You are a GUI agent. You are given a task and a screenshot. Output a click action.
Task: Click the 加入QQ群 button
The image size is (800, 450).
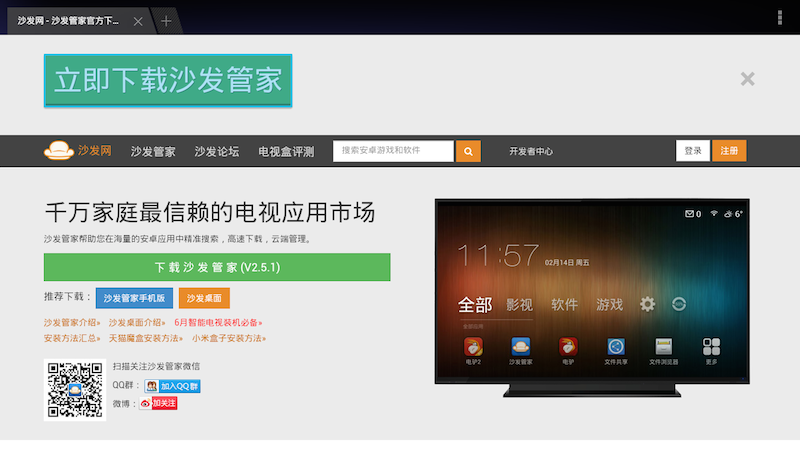coord(172,386)
